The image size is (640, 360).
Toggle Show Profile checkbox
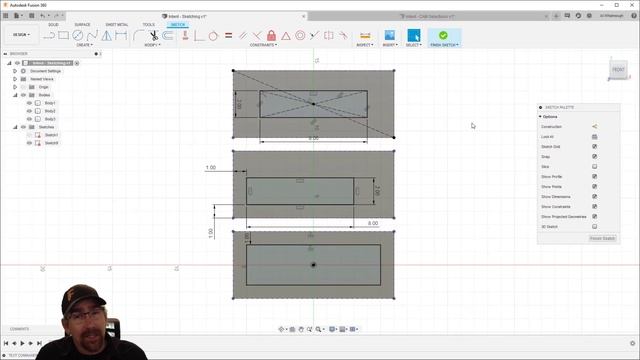[x=594, y=177]
